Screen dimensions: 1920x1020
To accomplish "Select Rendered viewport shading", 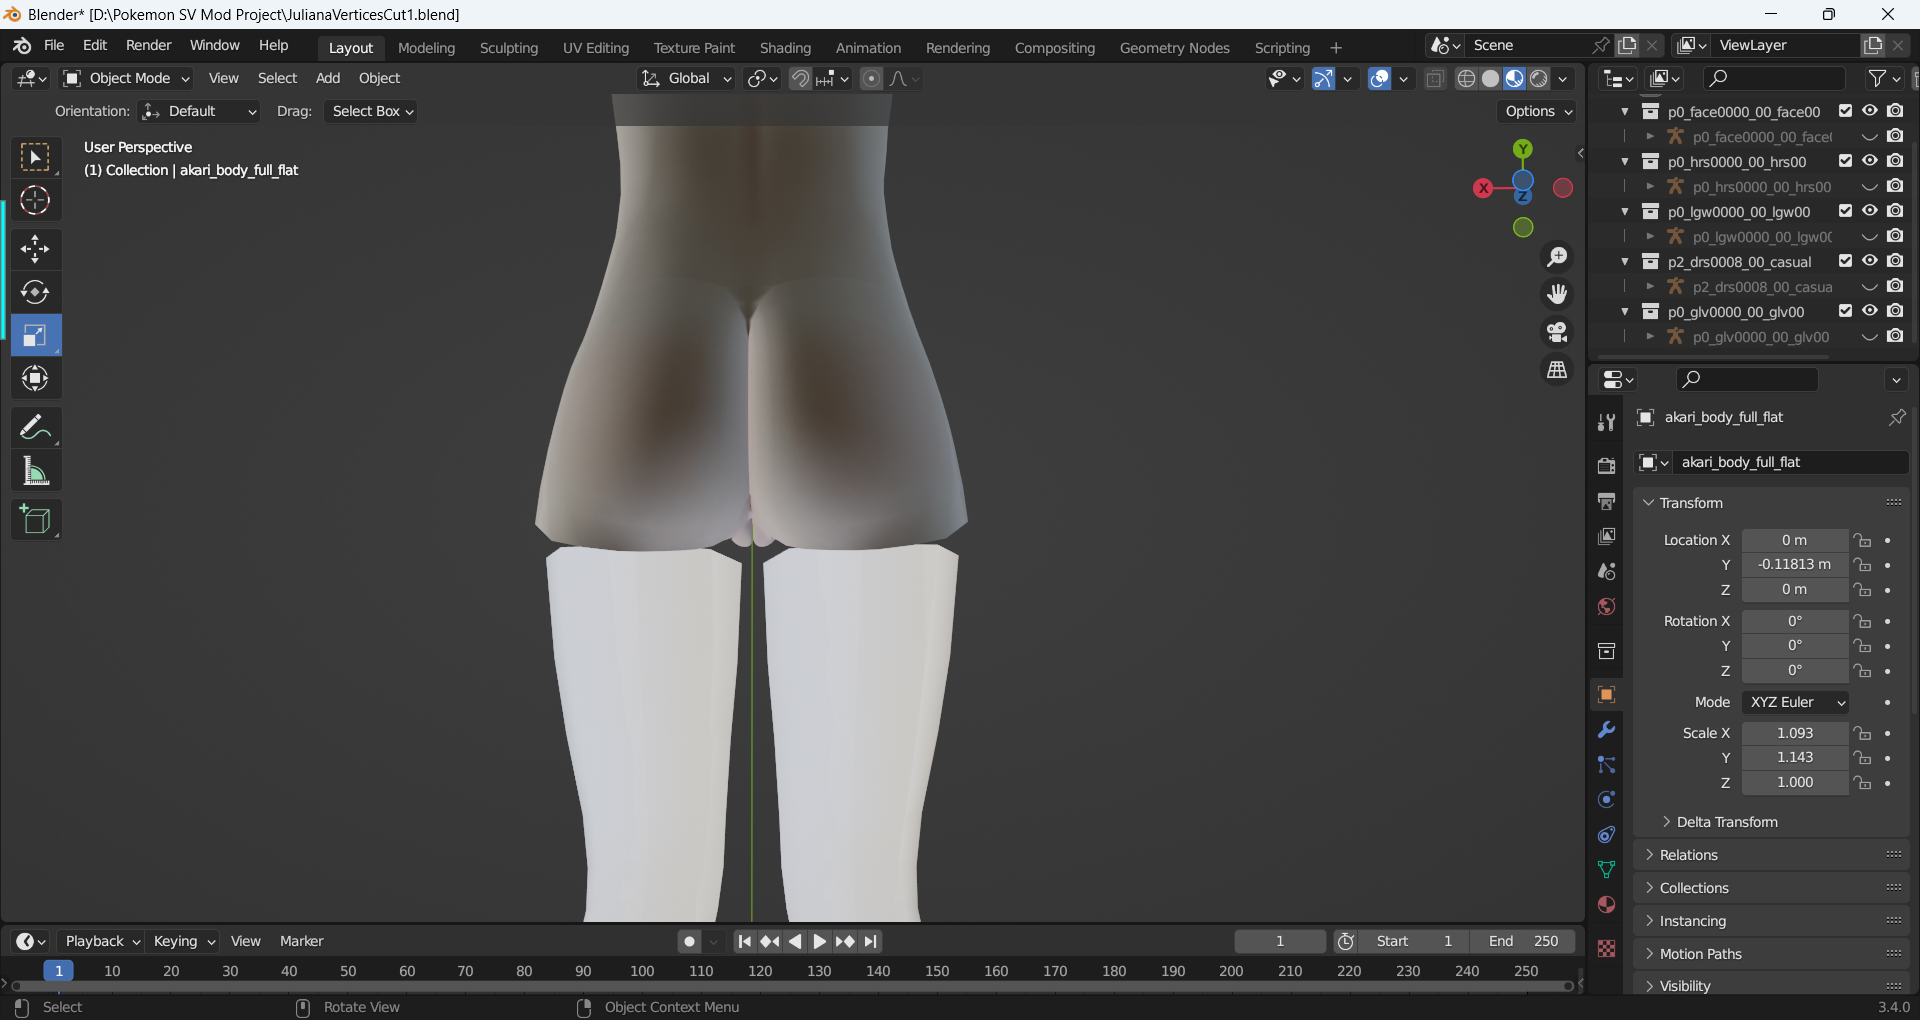I will 1539,78.
